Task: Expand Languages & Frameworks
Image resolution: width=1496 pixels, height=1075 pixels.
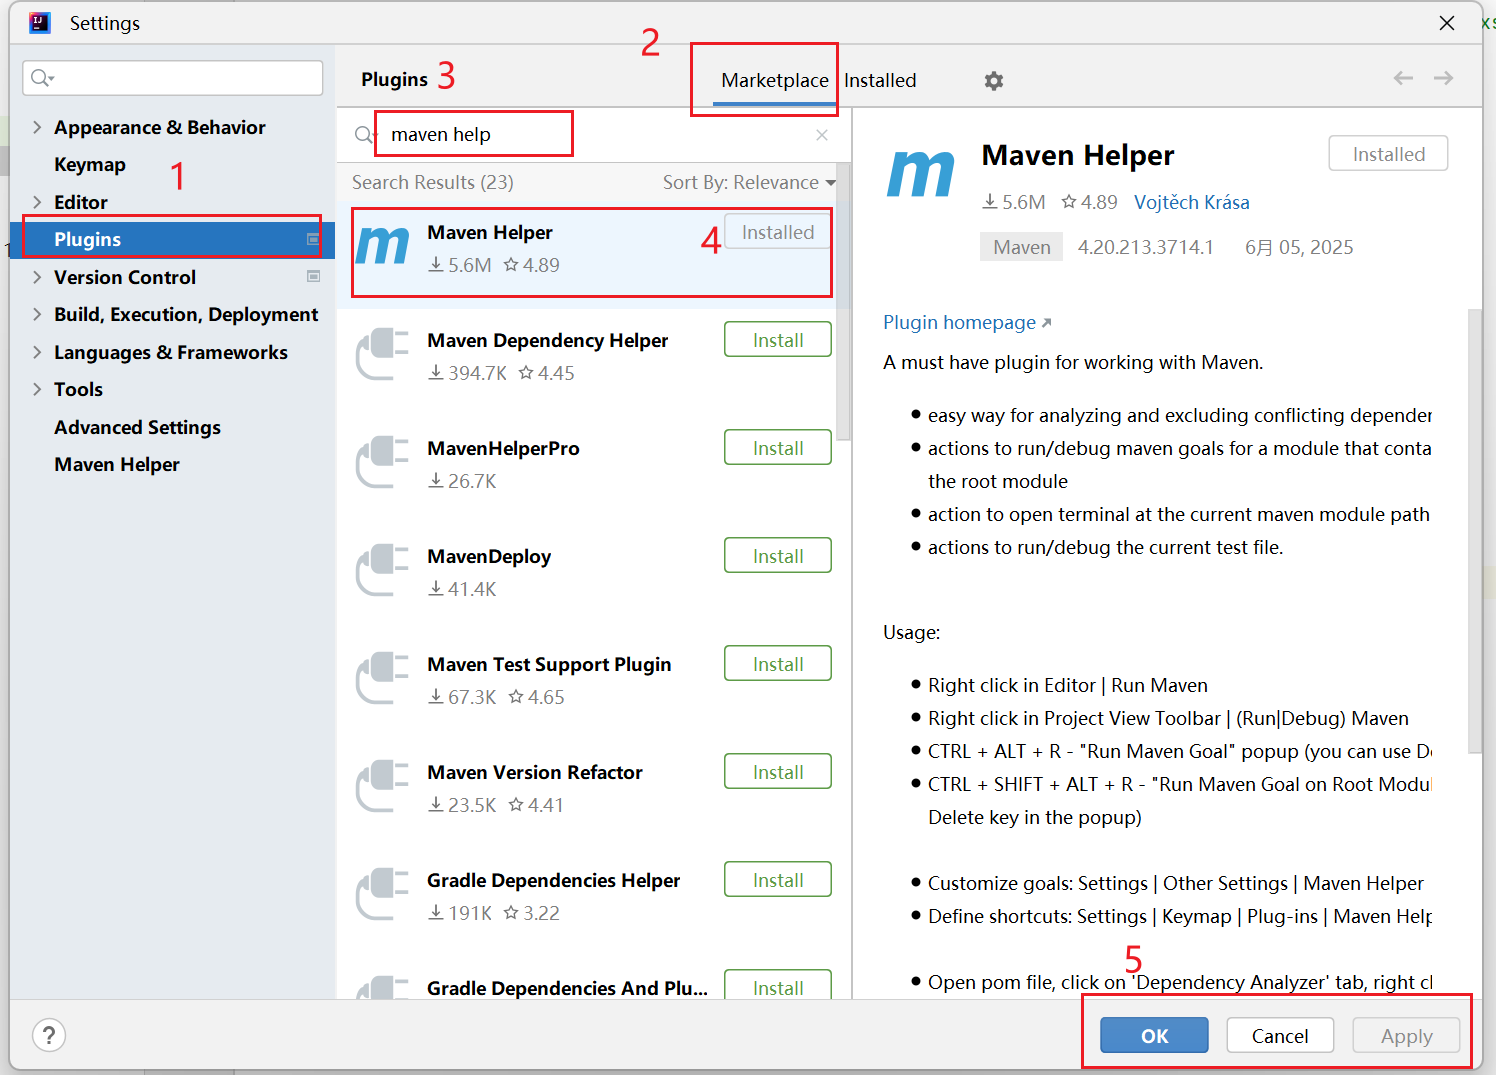Action: (x=37, y=352)
